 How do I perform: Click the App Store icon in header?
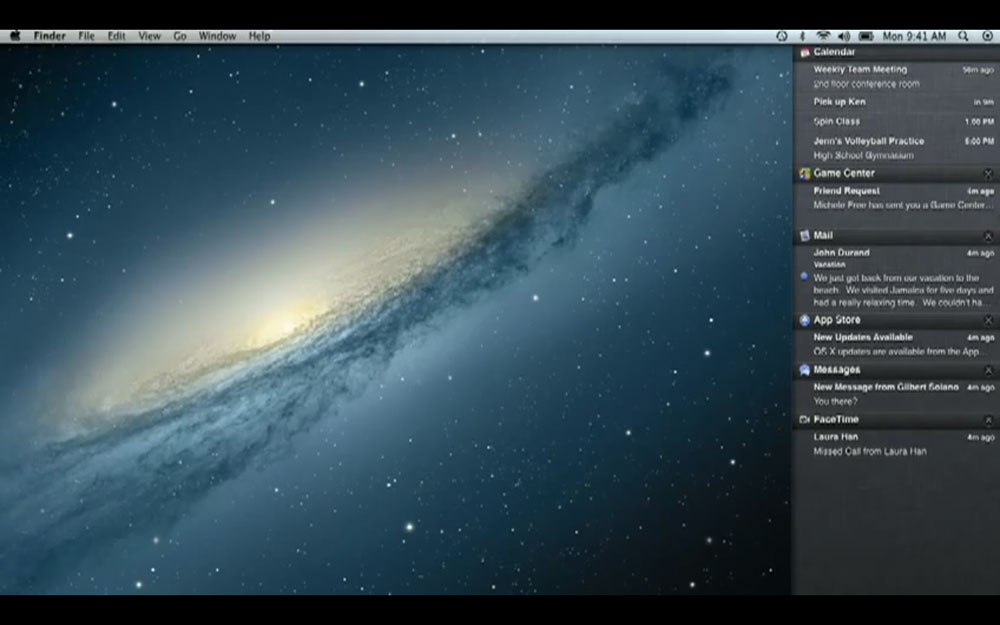pyautogui.click(x=805, y=320)
